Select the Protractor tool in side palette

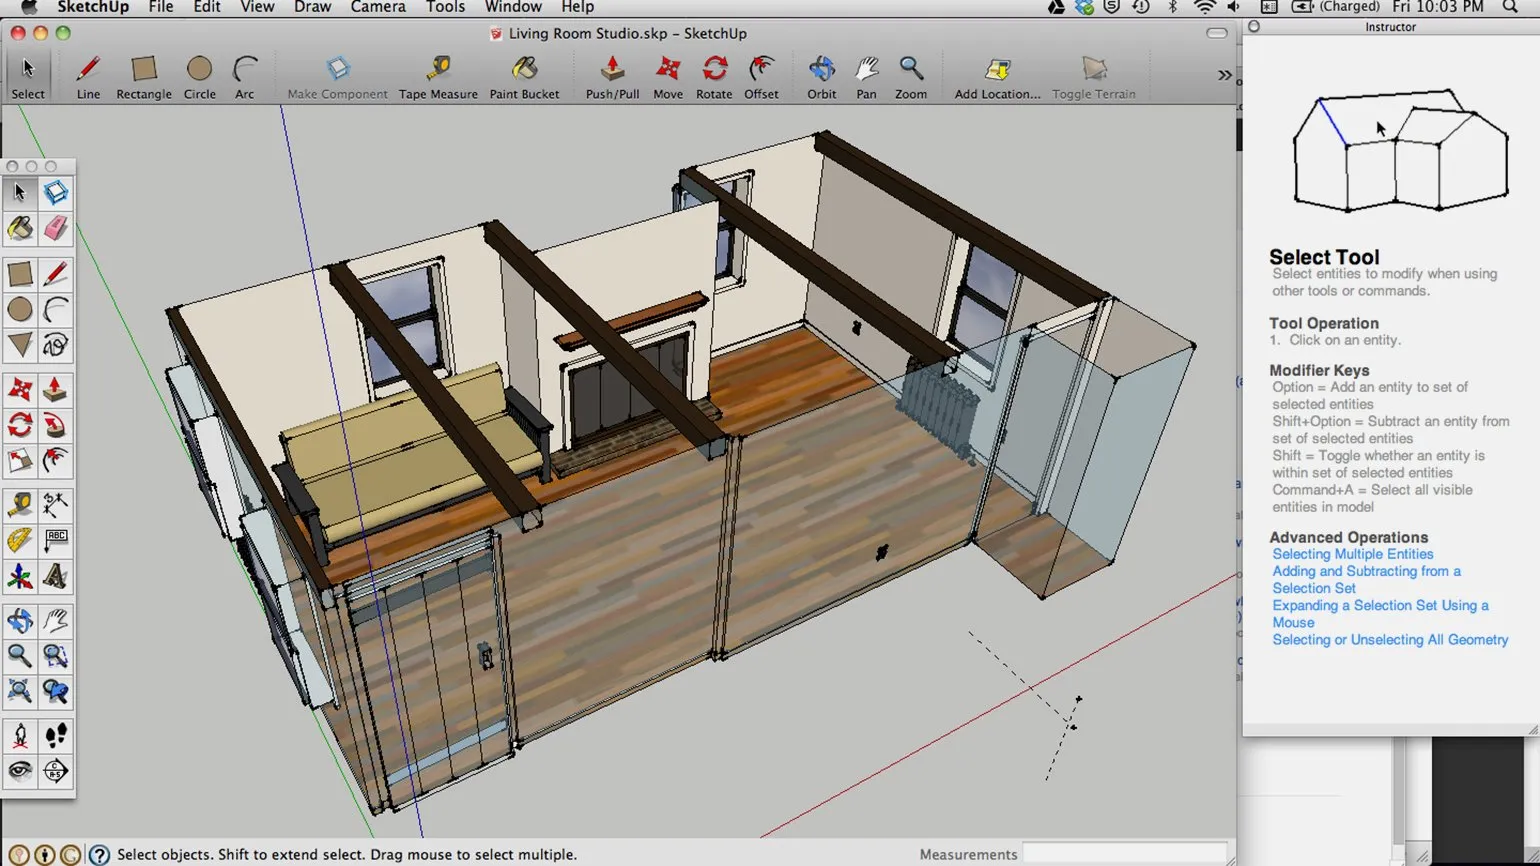coord(19,541)
